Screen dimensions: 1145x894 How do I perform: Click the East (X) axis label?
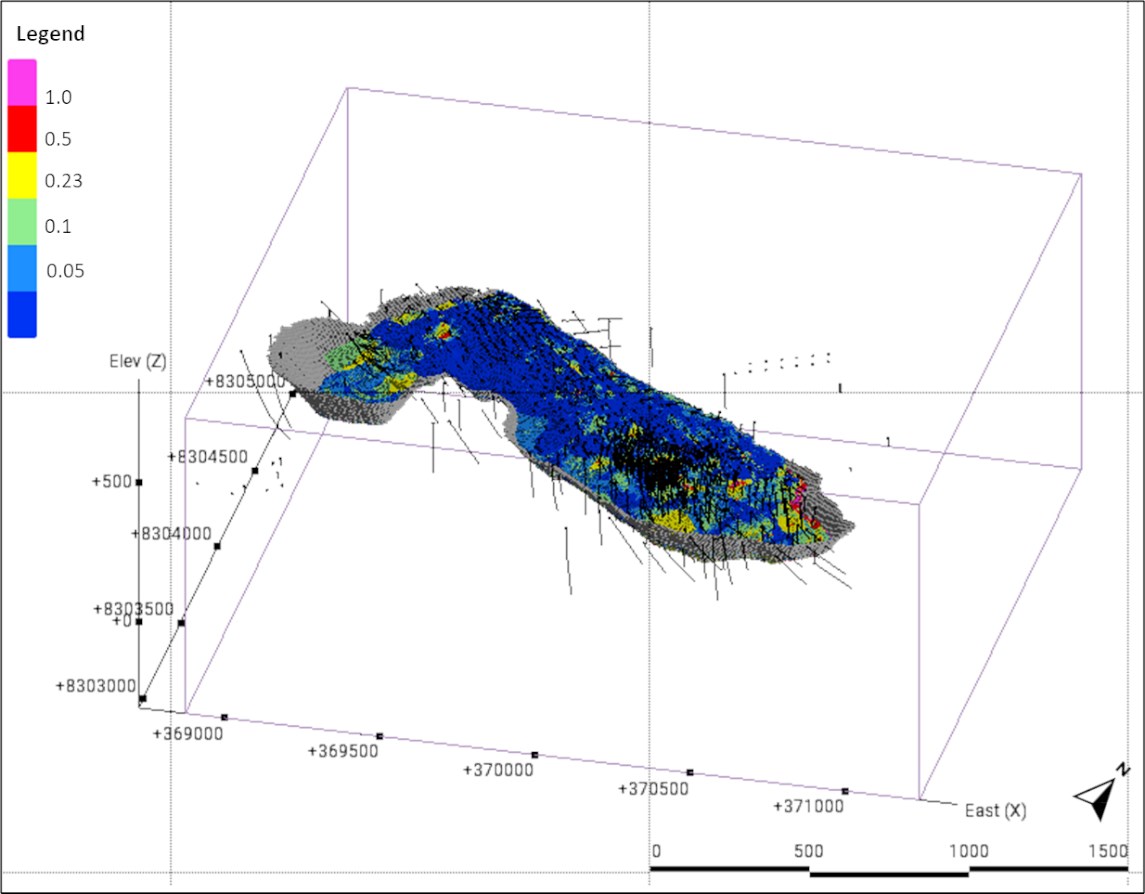[995, 810]
